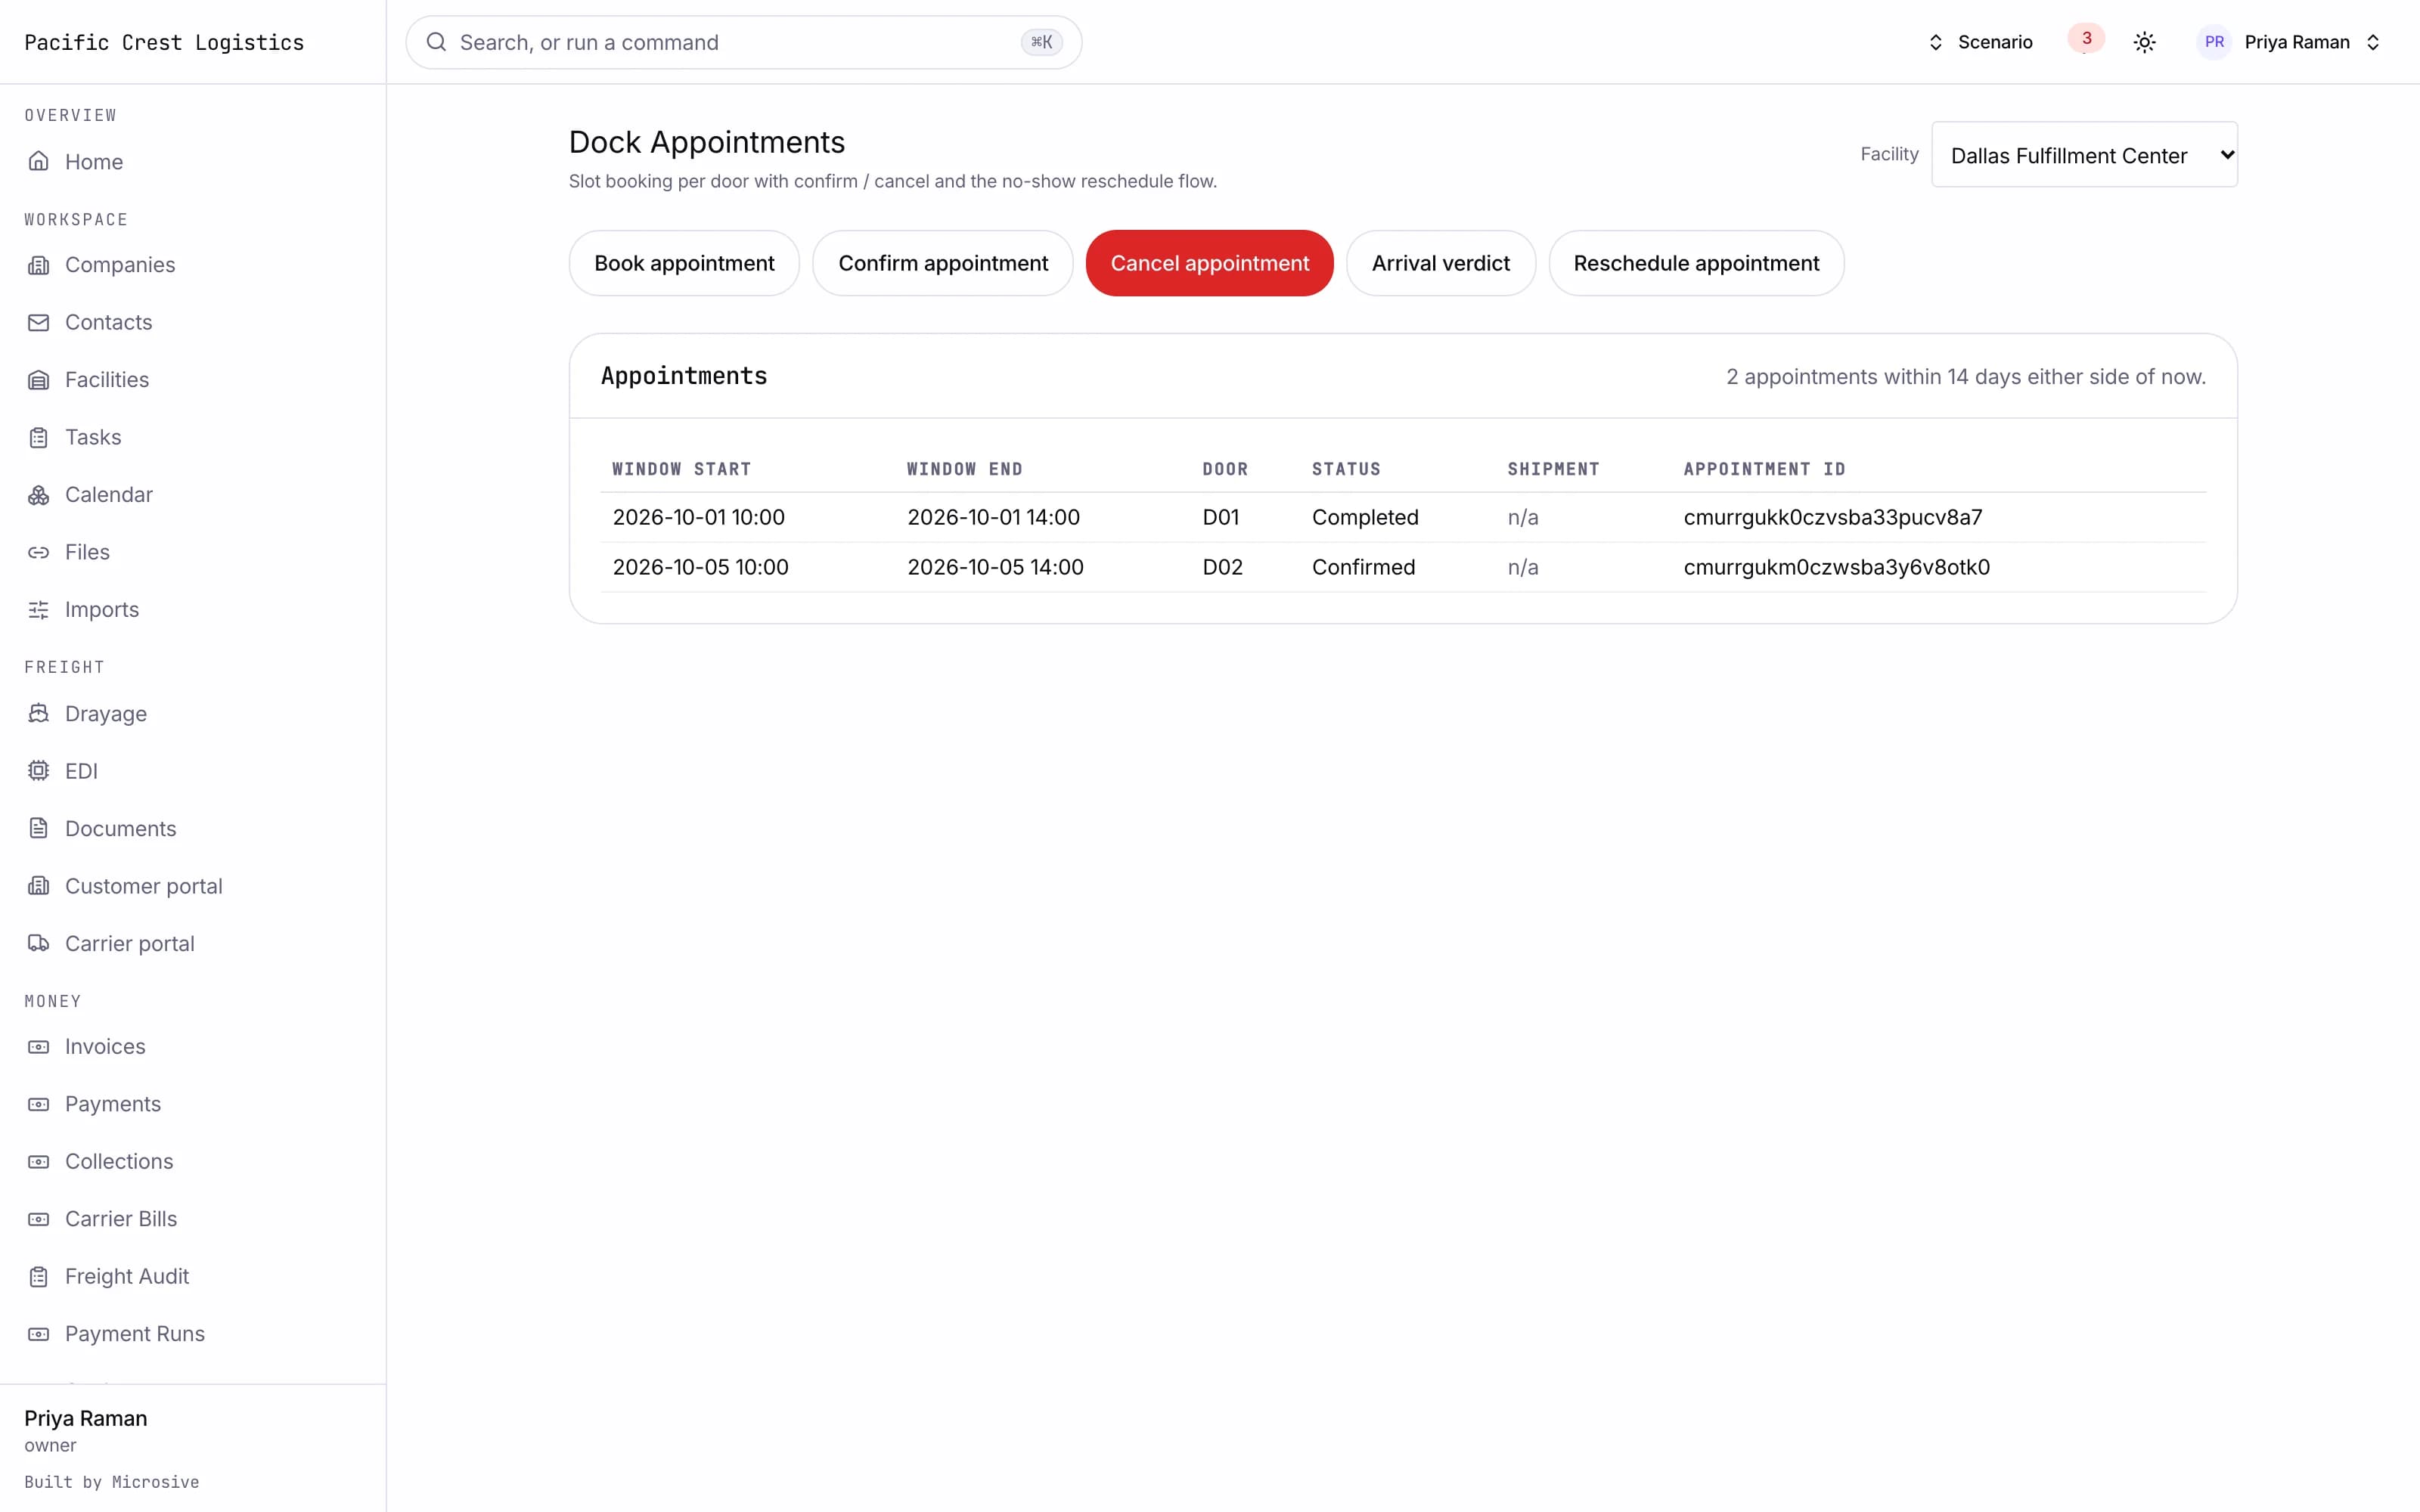Open the Documents page icon

[x=38, y=829]
